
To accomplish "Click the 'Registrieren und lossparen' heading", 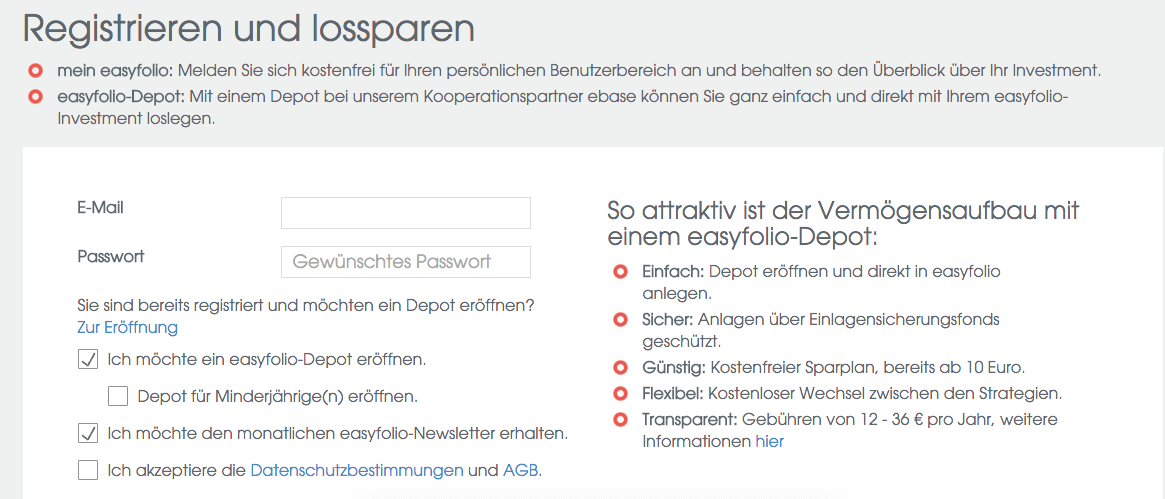I will pyautogui.click(x=249, y=29).
